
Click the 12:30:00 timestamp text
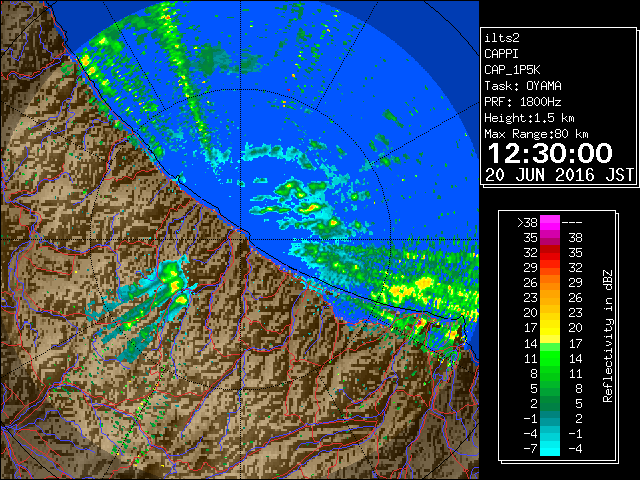550,153
